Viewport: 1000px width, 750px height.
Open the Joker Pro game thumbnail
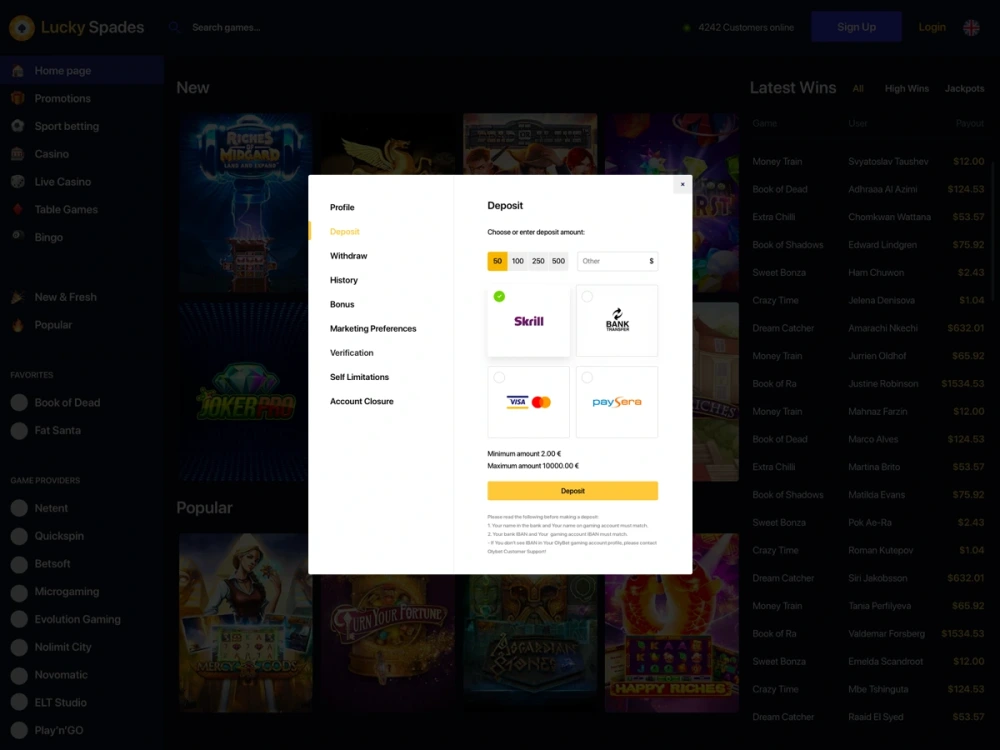[246, 392]
